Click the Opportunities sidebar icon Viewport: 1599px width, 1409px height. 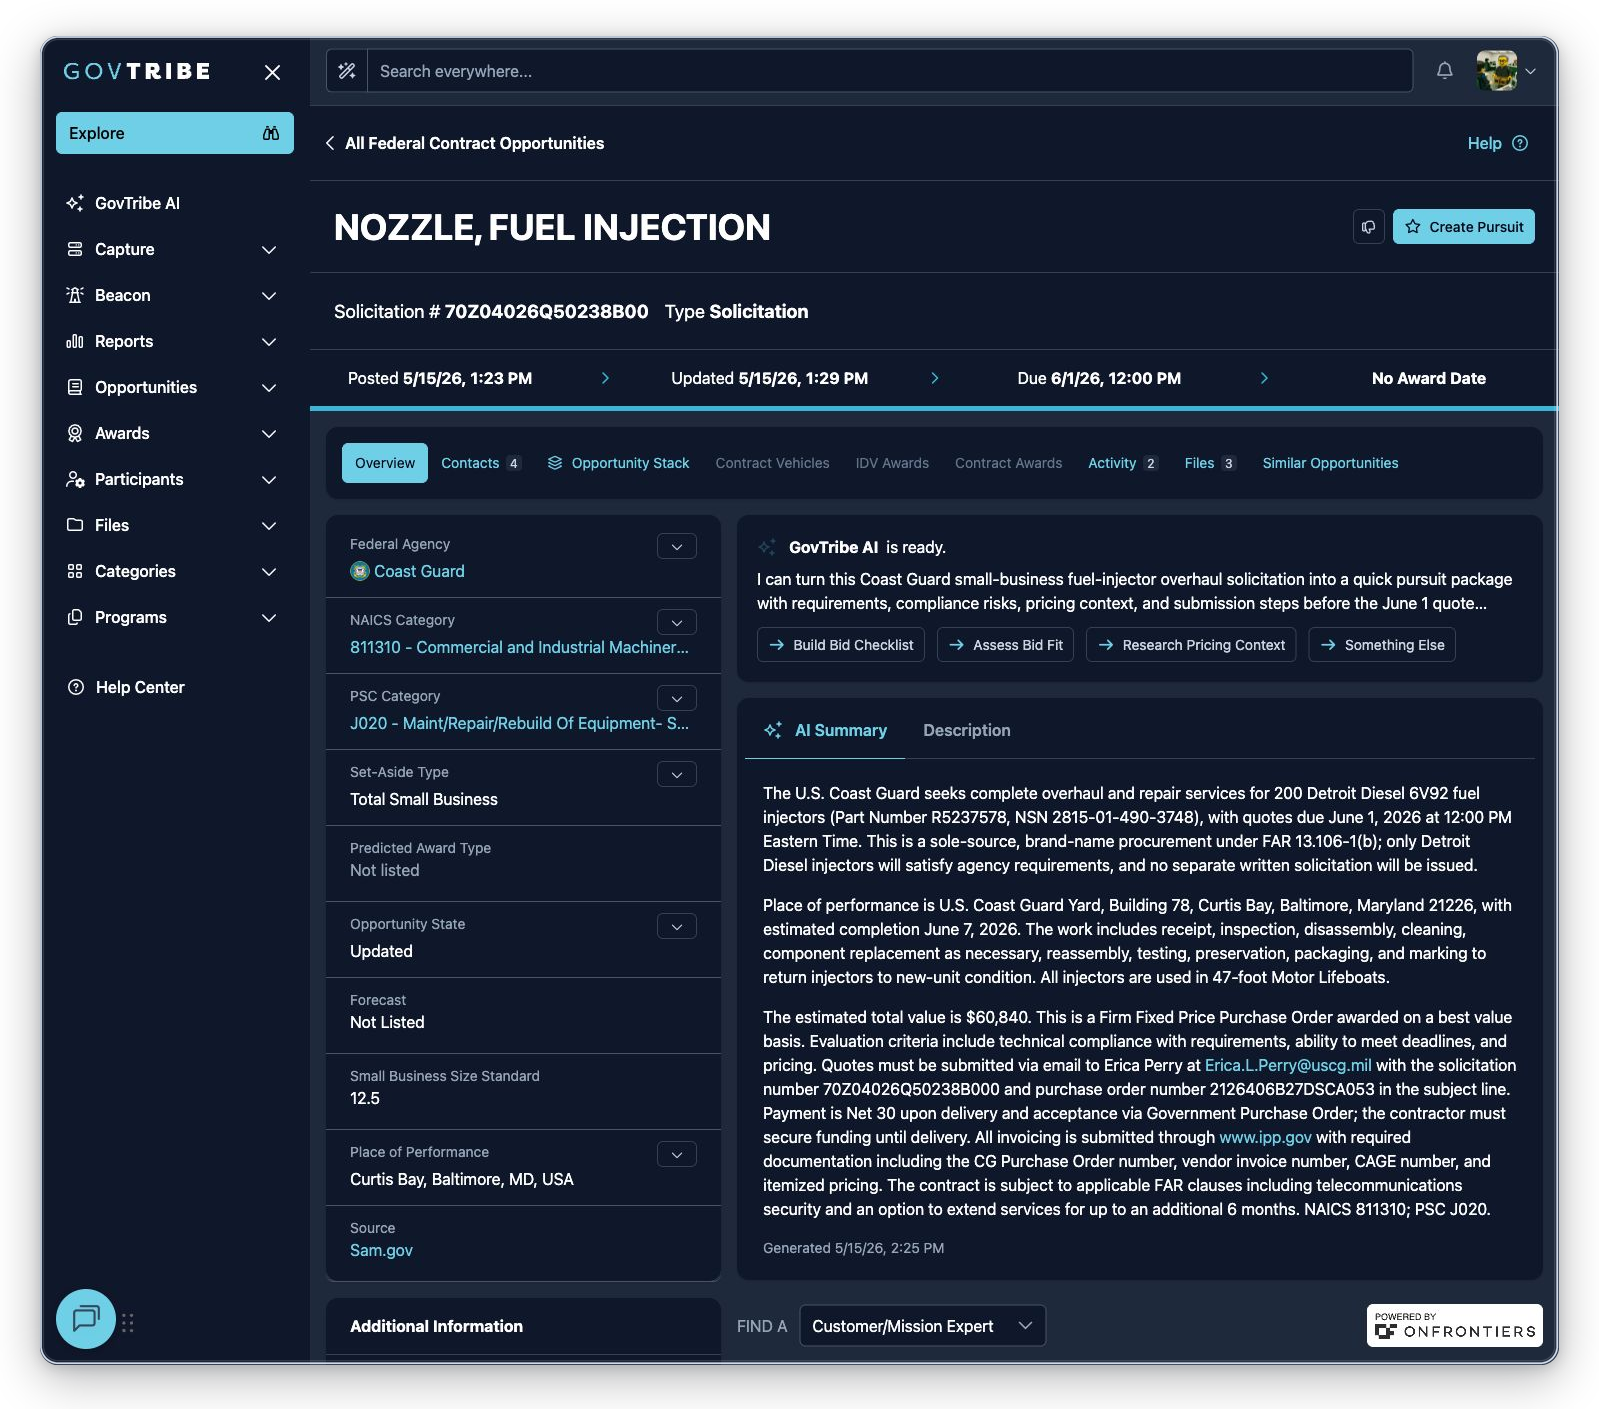(x=75, y=387)
